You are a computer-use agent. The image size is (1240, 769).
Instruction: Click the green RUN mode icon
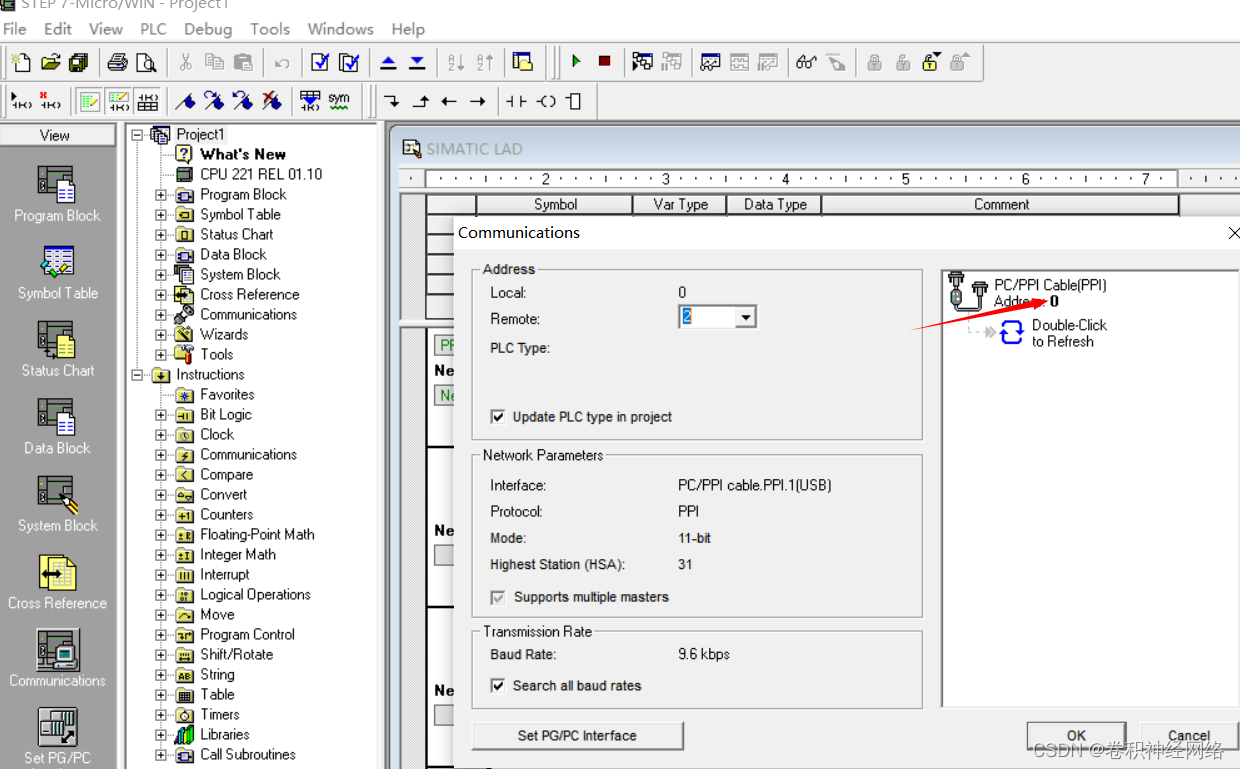point(576,62)
